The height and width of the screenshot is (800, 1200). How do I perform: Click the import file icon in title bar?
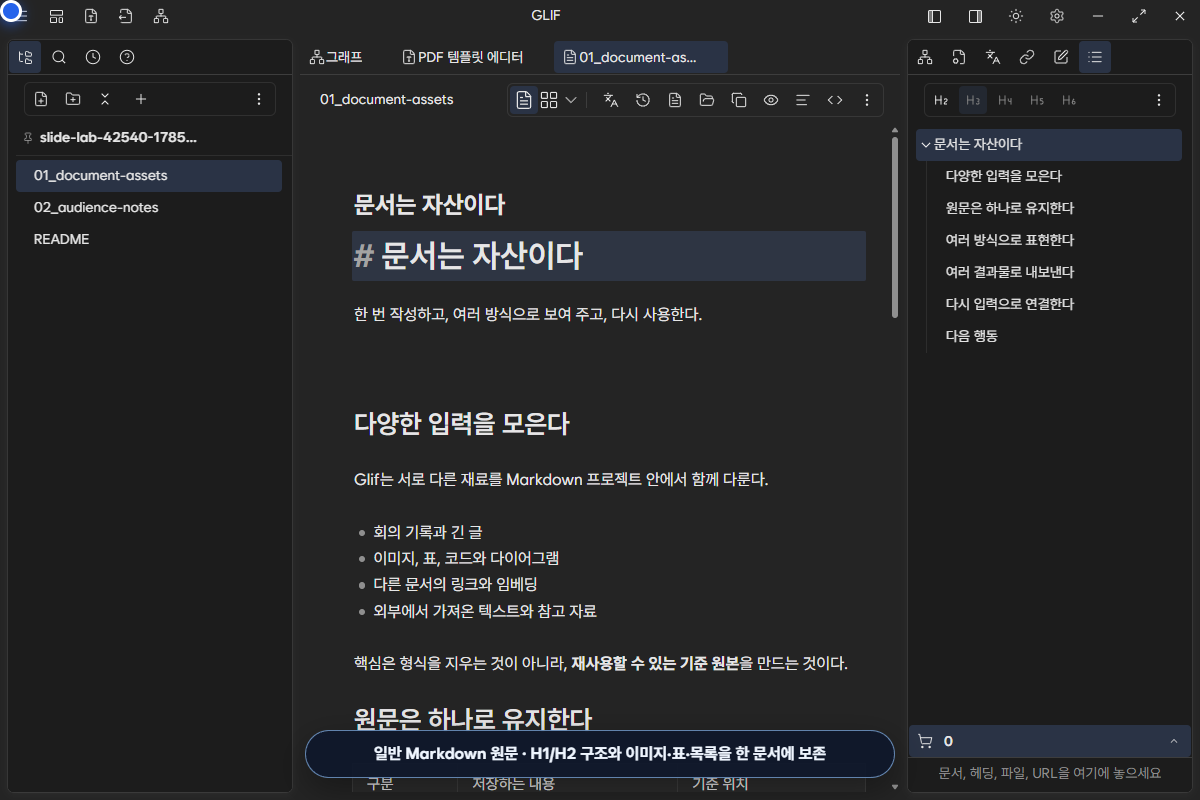pos(125,16)
